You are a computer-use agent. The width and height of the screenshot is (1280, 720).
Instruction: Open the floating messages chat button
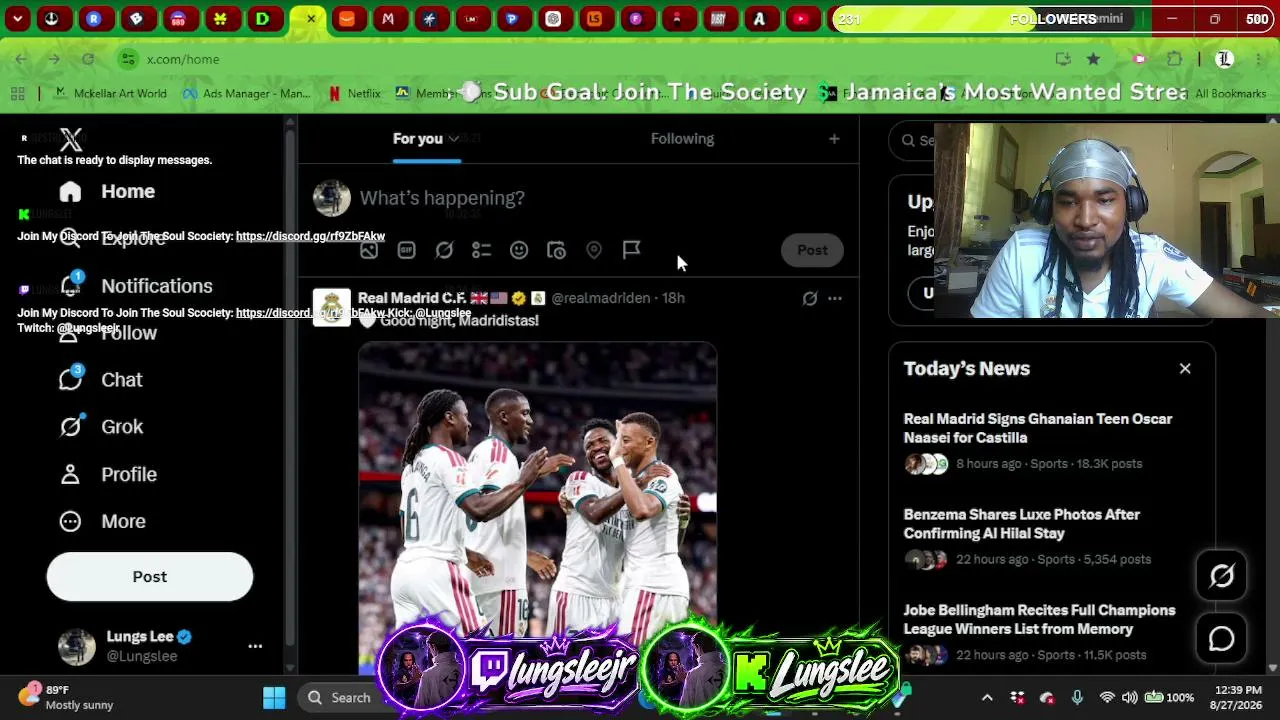(1221, 639)
